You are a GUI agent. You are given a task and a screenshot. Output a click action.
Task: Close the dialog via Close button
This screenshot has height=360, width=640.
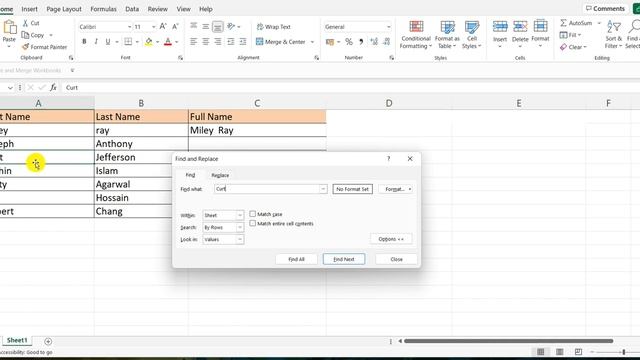(x=396, y=259)
